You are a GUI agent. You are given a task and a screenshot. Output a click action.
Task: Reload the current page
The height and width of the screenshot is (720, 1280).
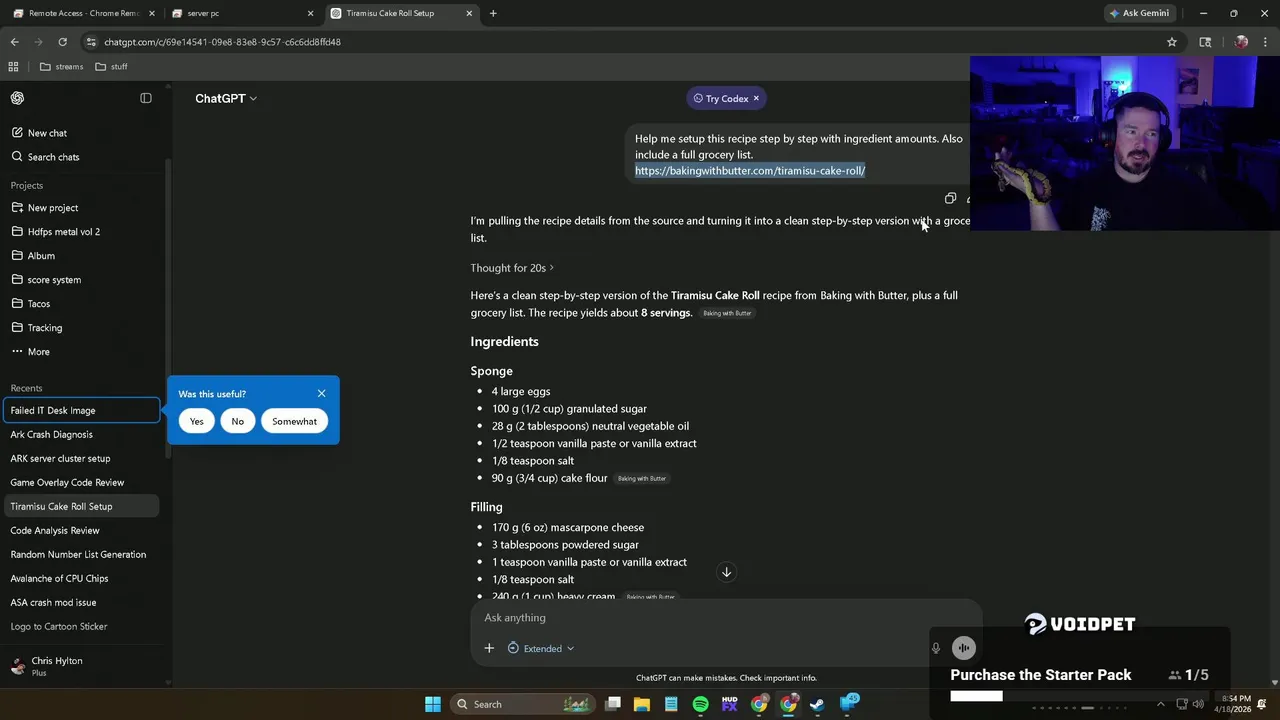(x=62, y=42)
